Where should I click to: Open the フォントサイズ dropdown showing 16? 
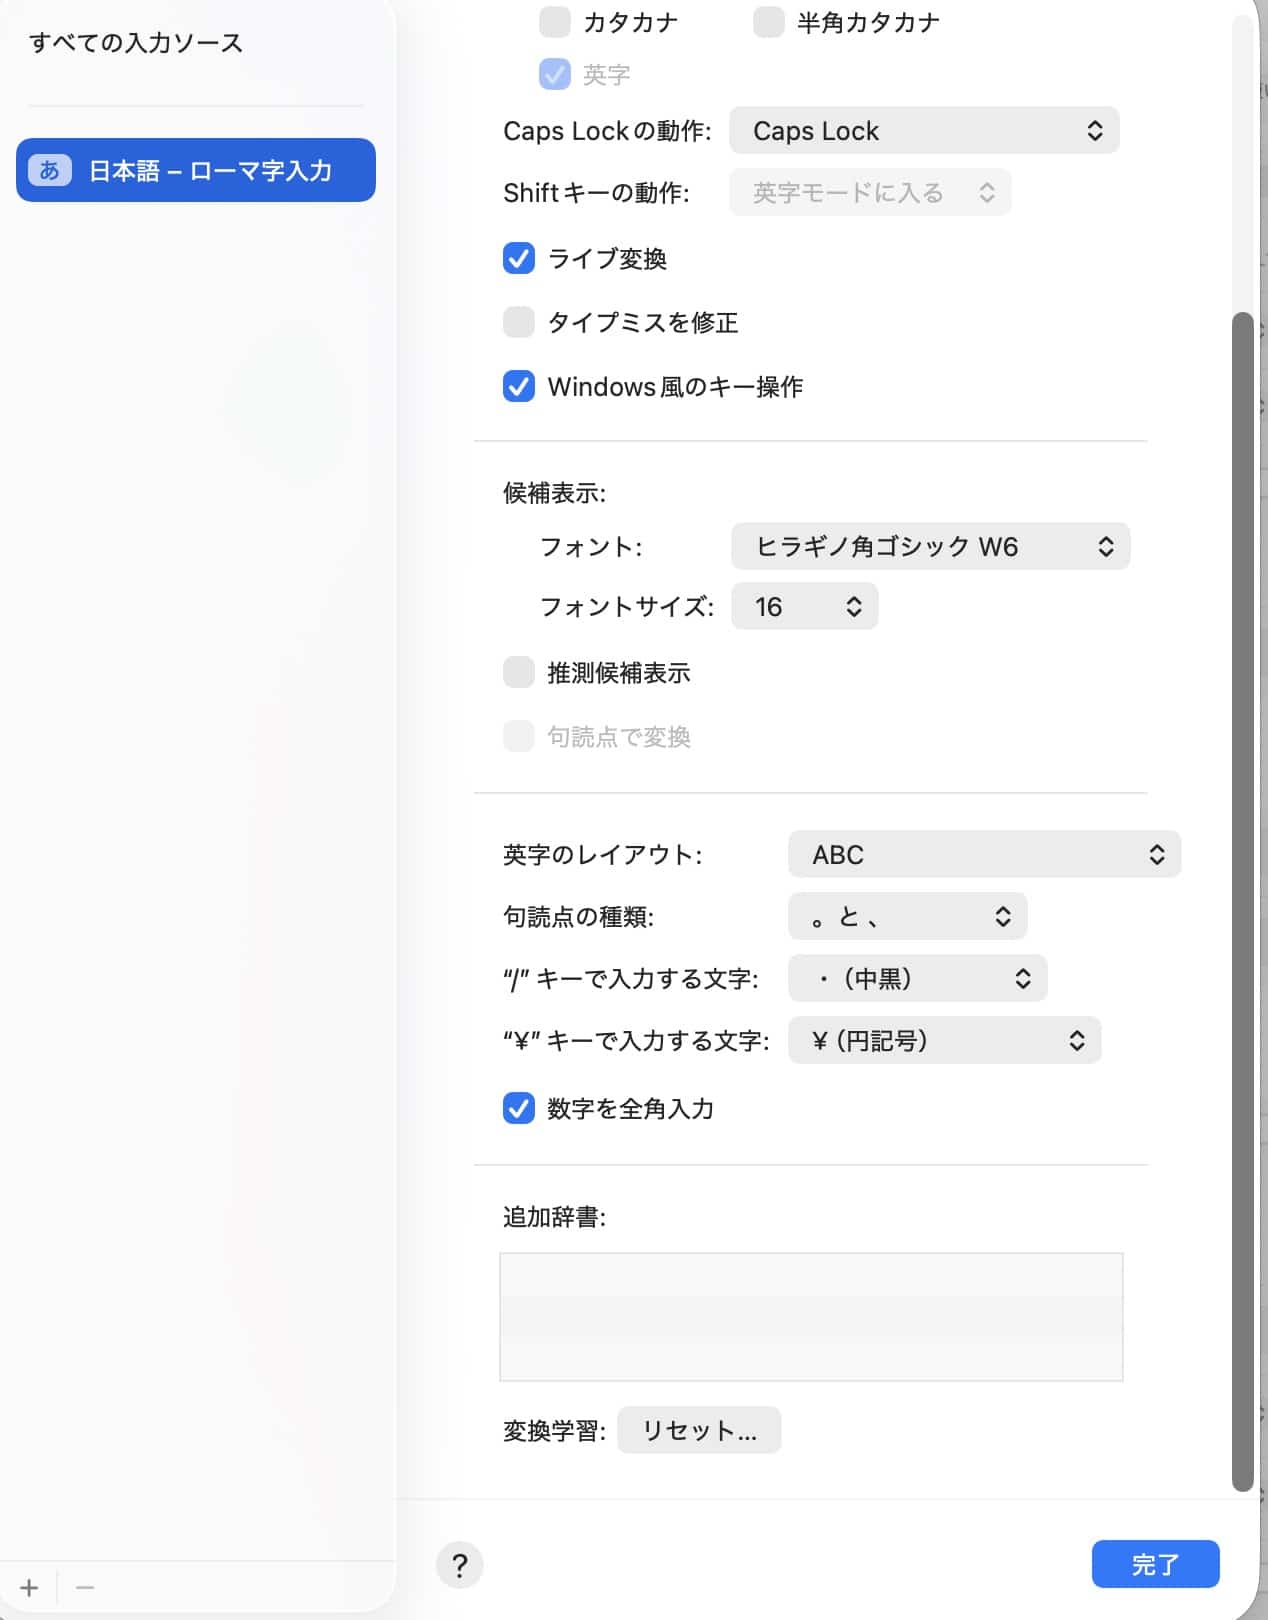coord(804,607)
